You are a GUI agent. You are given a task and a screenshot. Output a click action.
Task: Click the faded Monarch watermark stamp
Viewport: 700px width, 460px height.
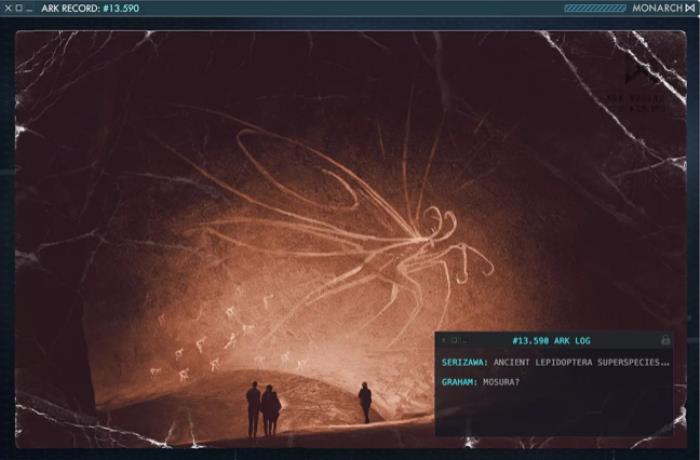(x=640, y=80)
